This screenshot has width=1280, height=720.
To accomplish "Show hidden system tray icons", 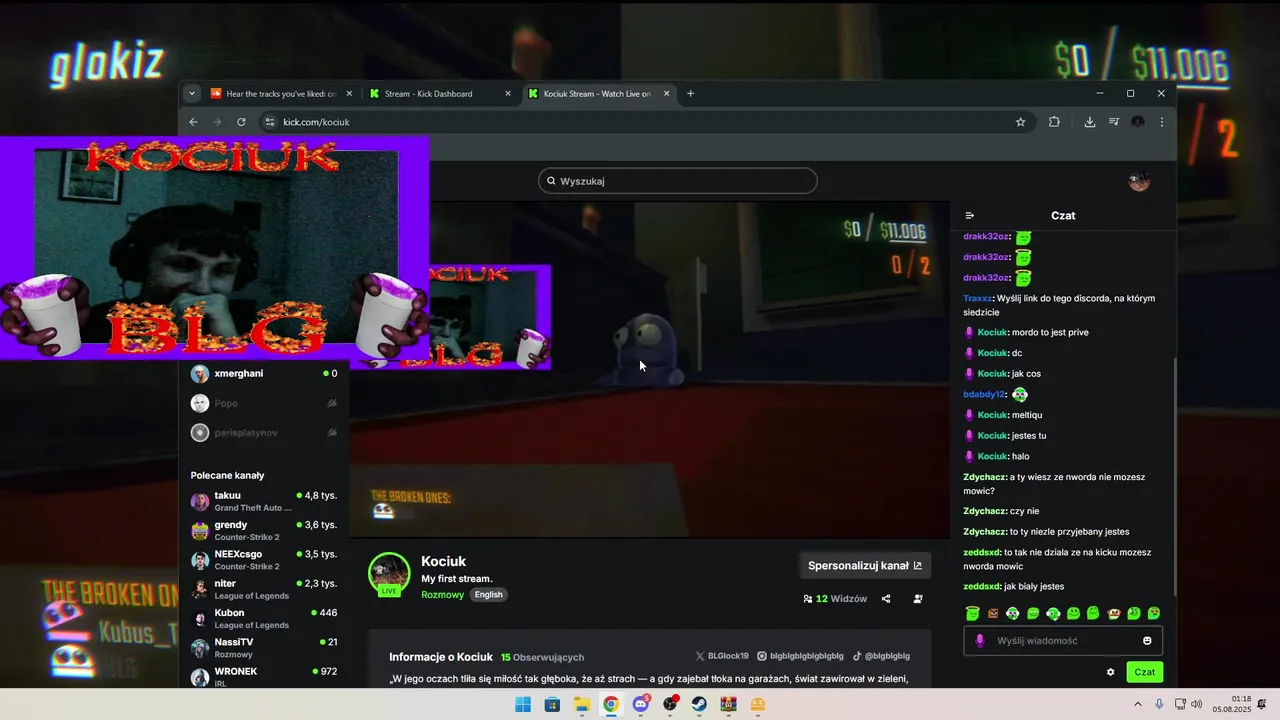I will 1137,704.
